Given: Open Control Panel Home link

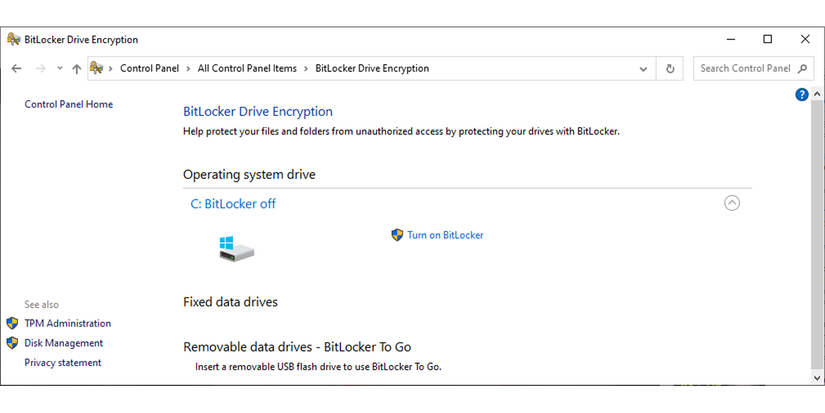Looking at the screenshot, I should pos(68,104).
